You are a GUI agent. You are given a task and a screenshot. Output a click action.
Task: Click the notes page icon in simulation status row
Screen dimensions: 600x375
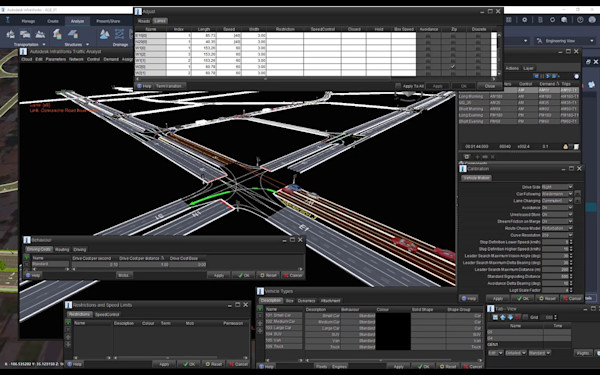click(576, 147)
